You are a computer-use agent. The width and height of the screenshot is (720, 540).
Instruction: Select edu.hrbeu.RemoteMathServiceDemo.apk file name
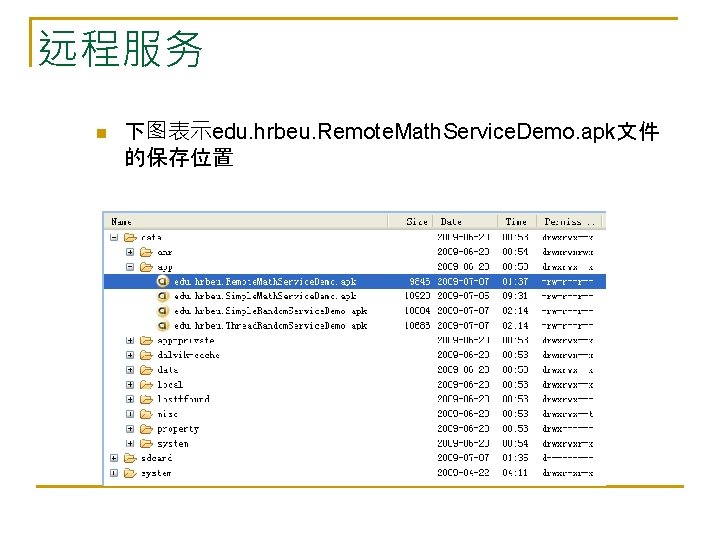pyautogui.click(x=265, y=281)
